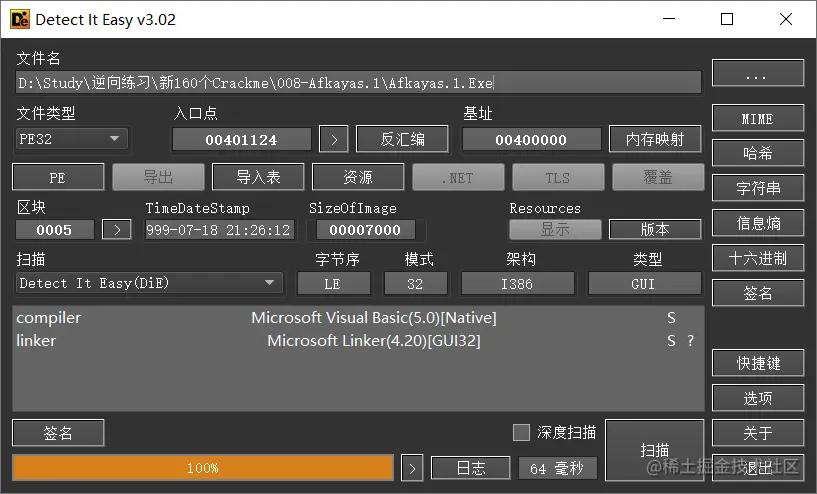Maximize the Detect It Easy window
Screen dimensions: 817x494
[727, 19]
